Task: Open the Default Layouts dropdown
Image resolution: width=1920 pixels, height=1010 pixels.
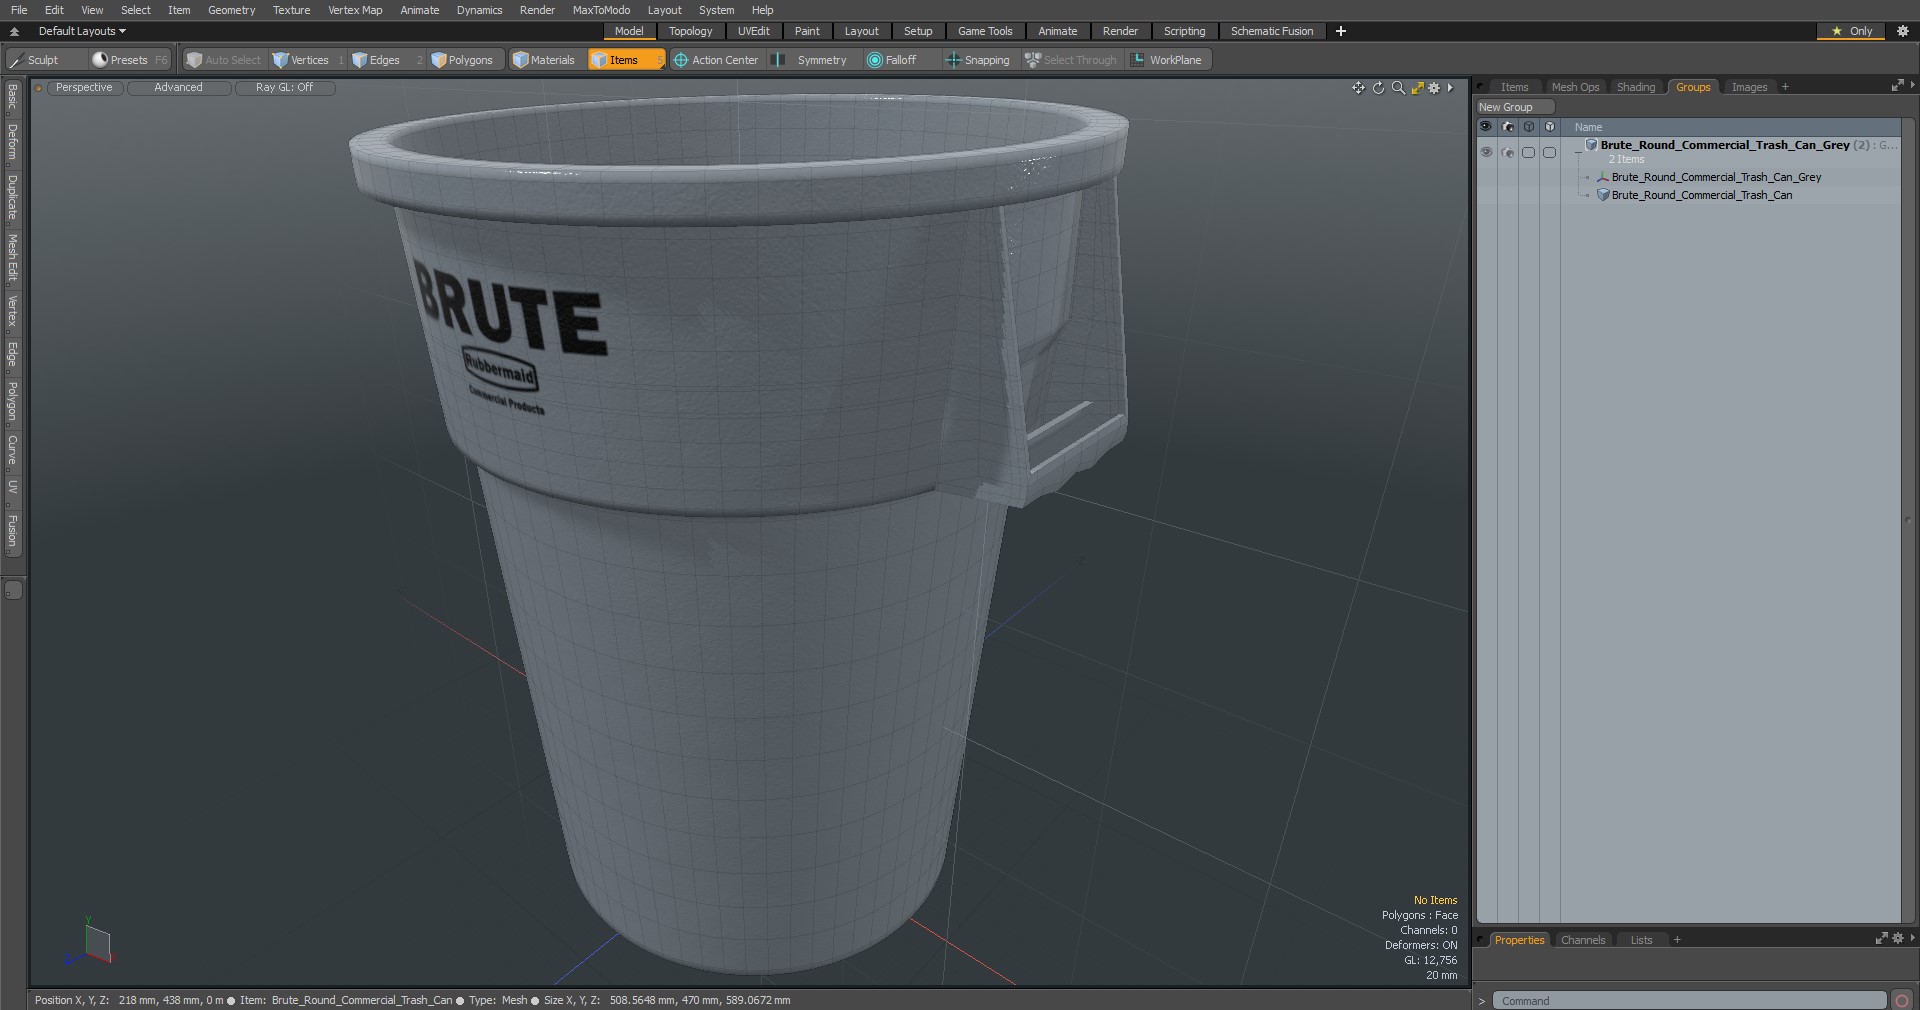Action: [82, 31]
